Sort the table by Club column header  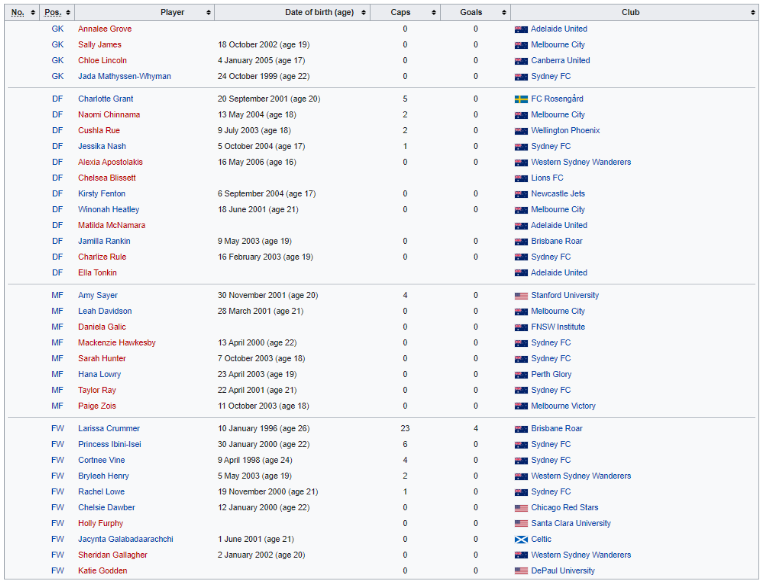635,12
